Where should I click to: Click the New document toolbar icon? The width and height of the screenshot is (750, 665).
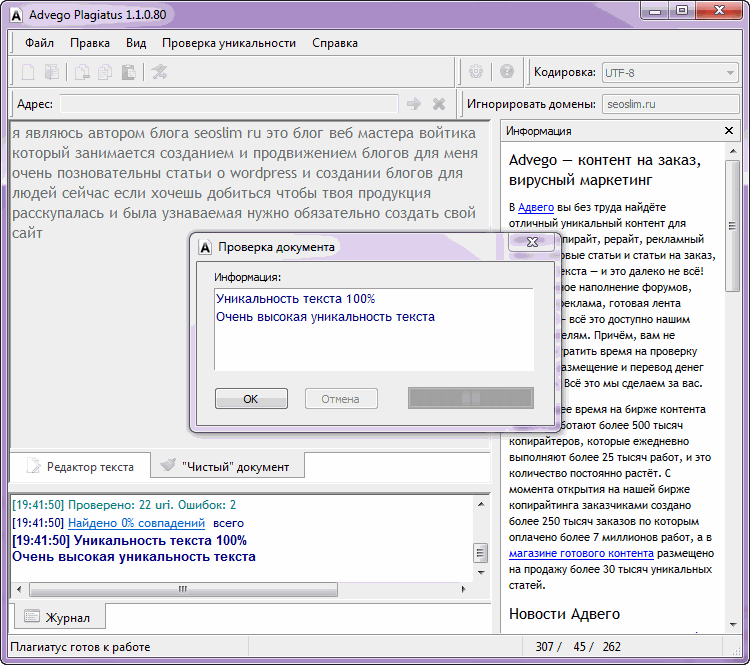[x=28, y=72]
